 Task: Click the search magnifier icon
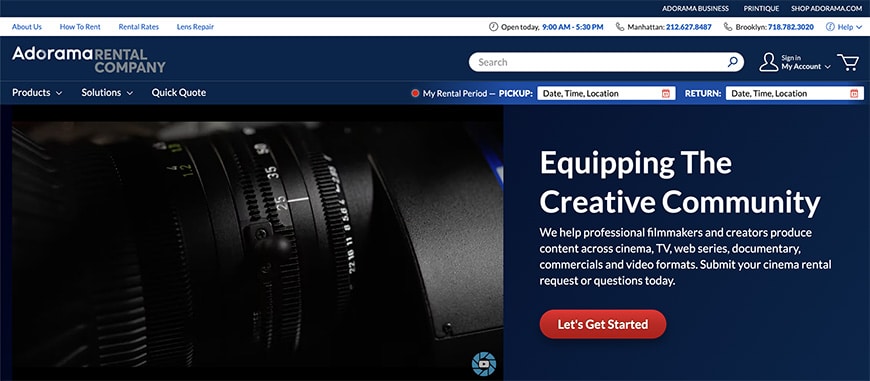point(732,62)
